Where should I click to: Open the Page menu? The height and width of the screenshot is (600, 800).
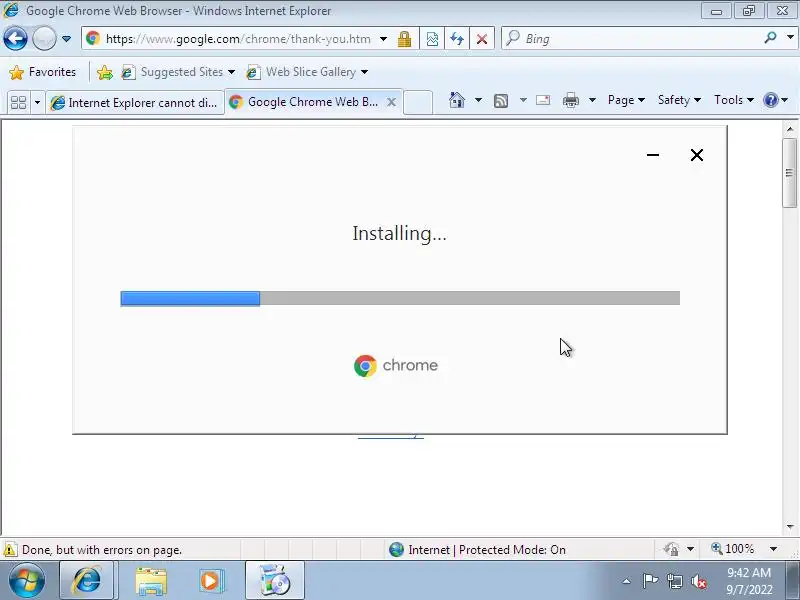pyautogui.click(x=626, y=100)
